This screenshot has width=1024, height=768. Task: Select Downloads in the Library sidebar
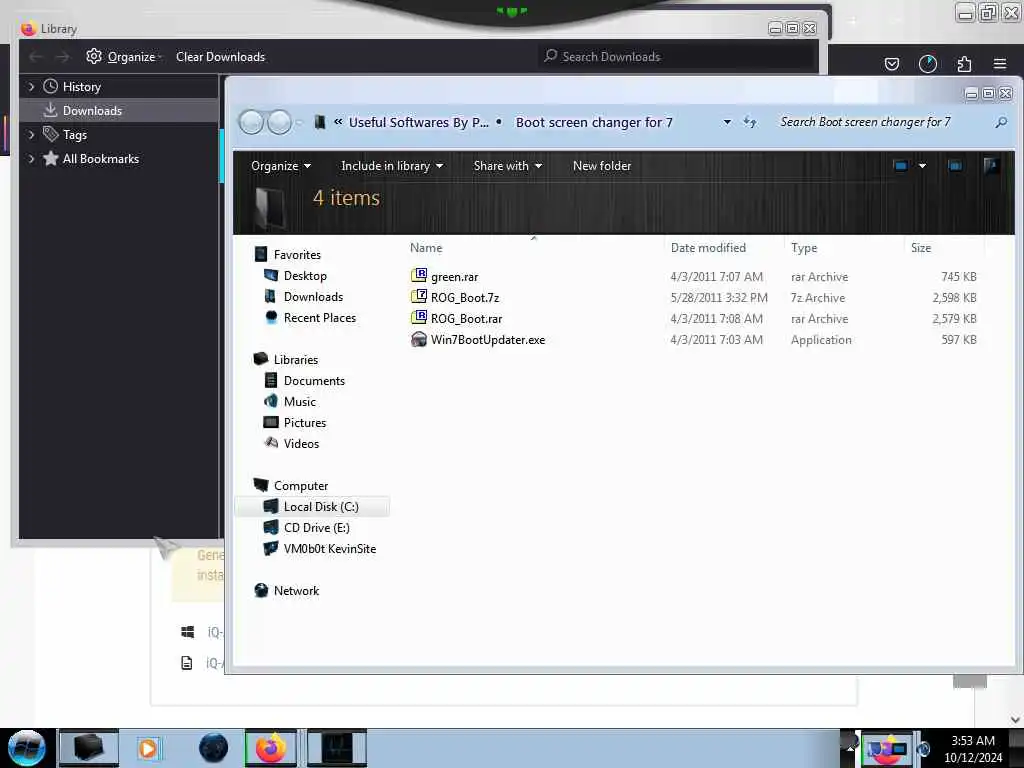[119, 111]
